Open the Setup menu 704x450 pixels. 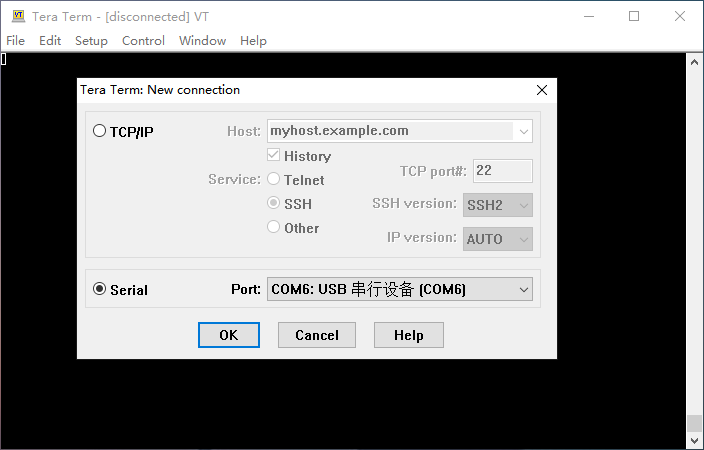point(91,41)
